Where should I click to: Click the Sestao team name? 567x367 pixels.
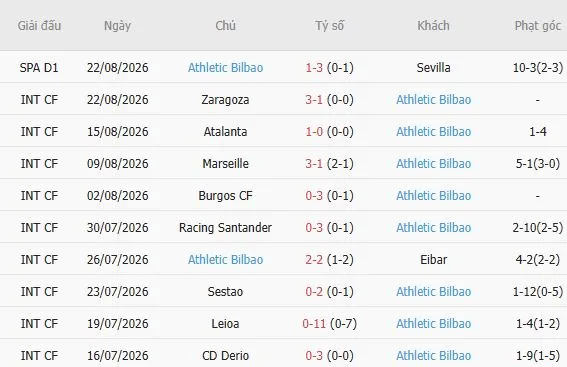pyautogui.click(x=225, y=291)
